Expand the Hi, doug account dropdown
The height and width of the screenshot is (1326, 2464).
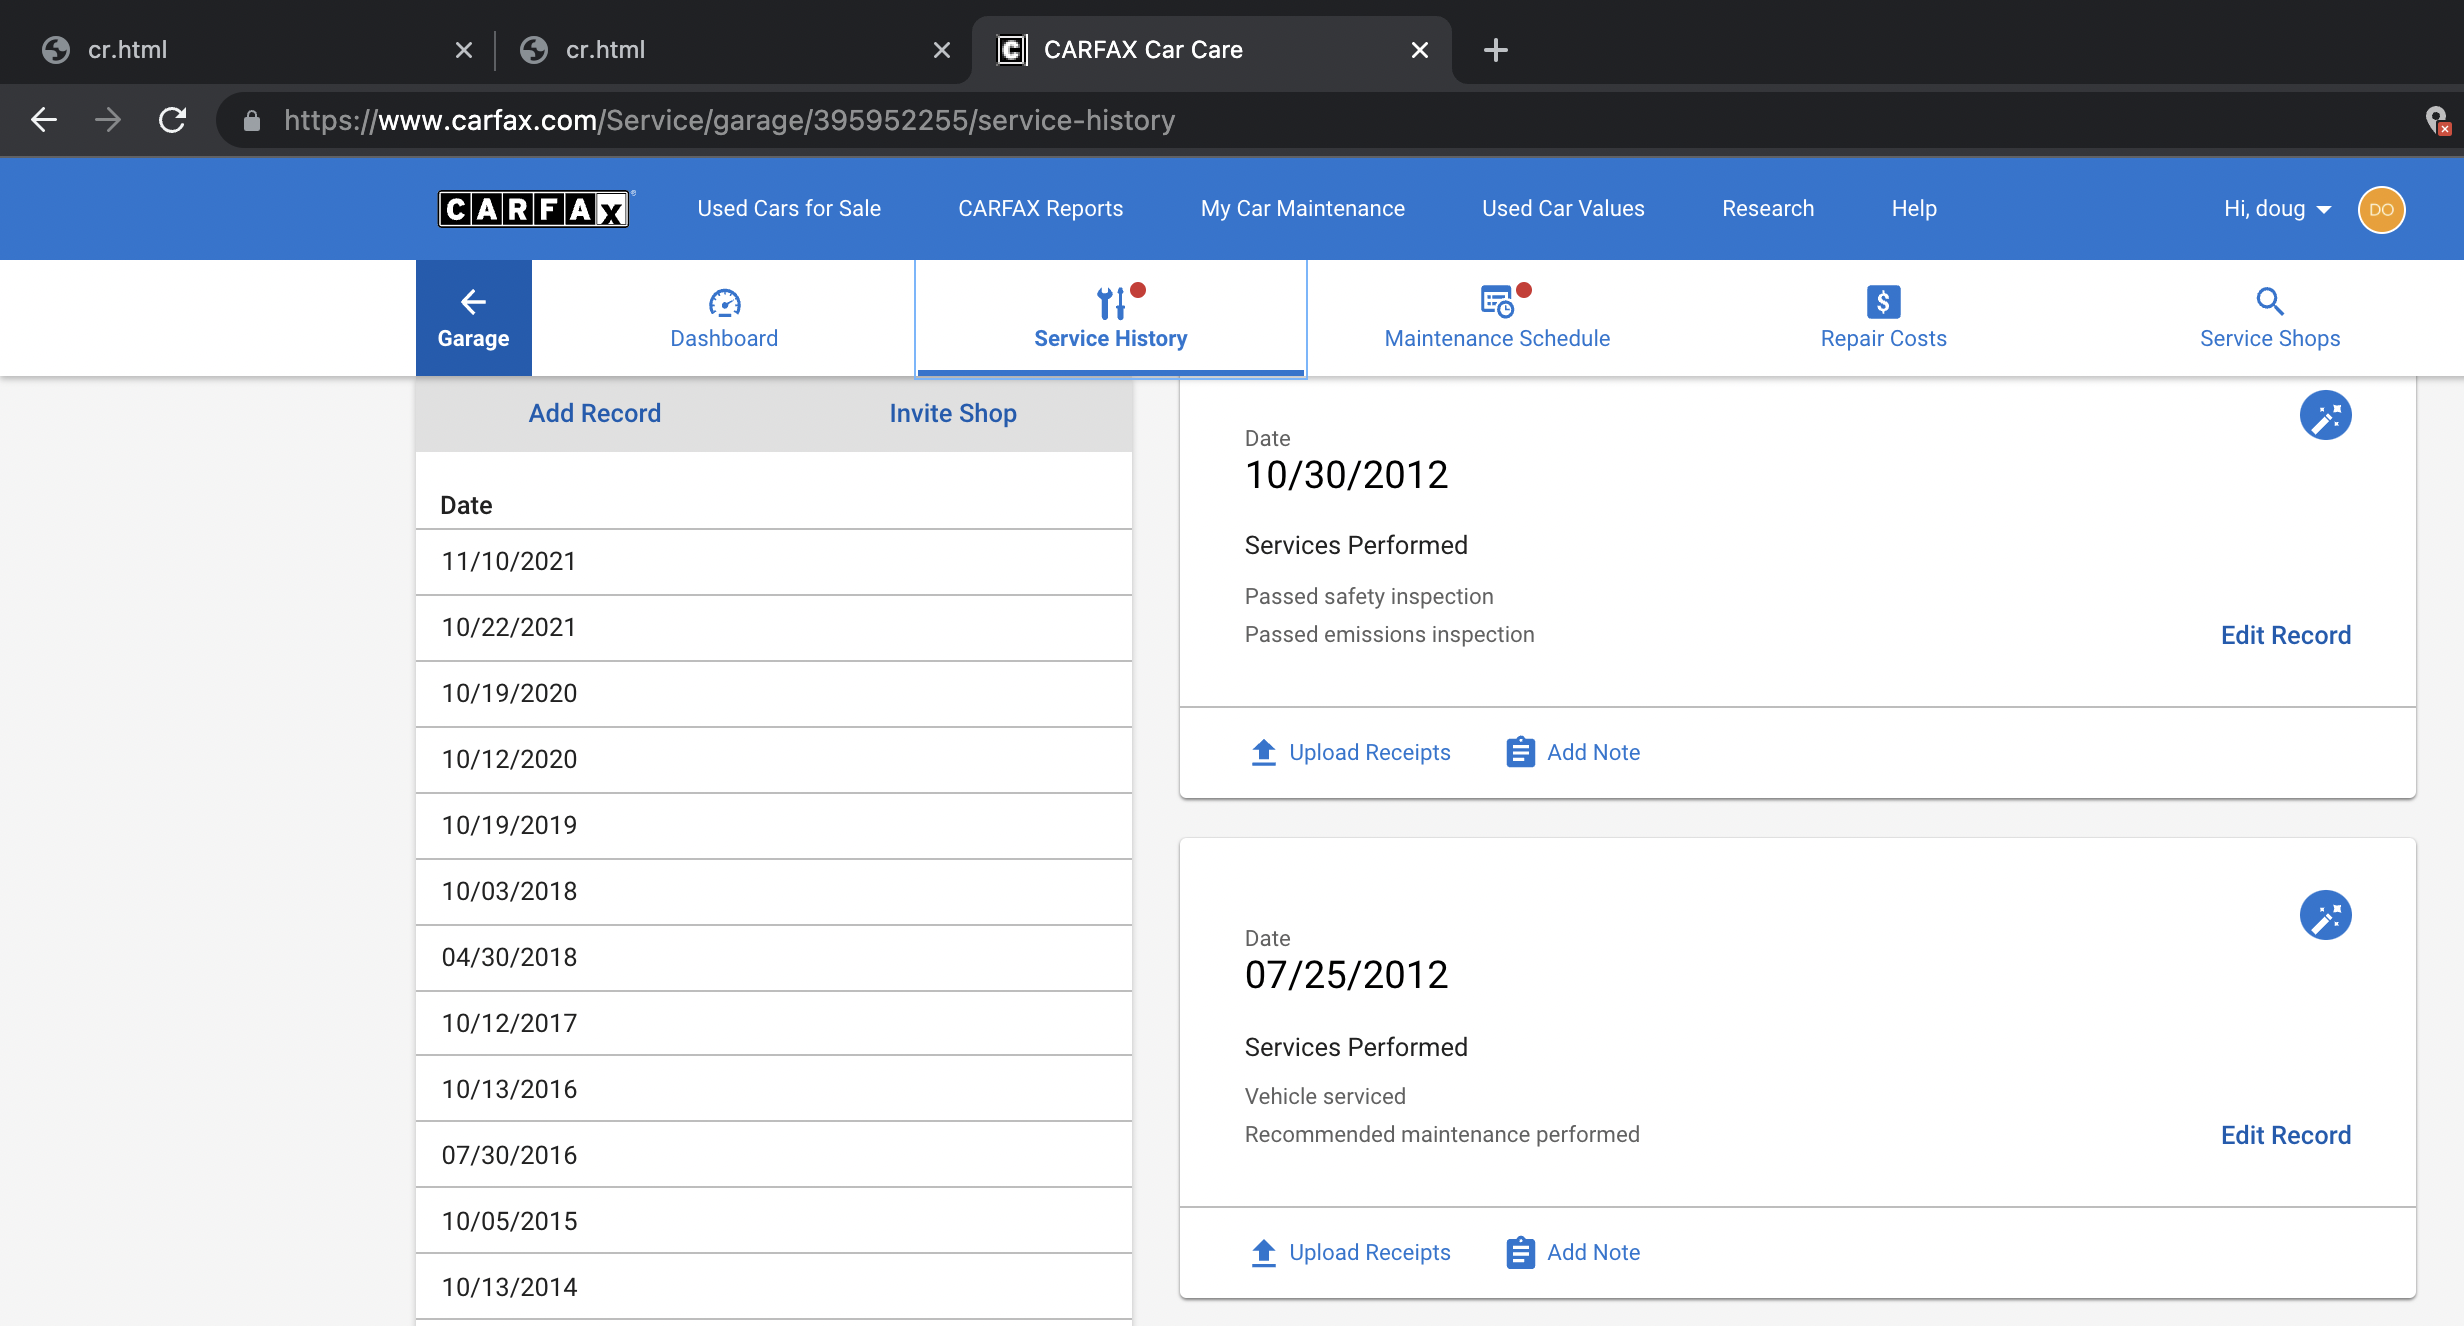[x=2277, y=209]
